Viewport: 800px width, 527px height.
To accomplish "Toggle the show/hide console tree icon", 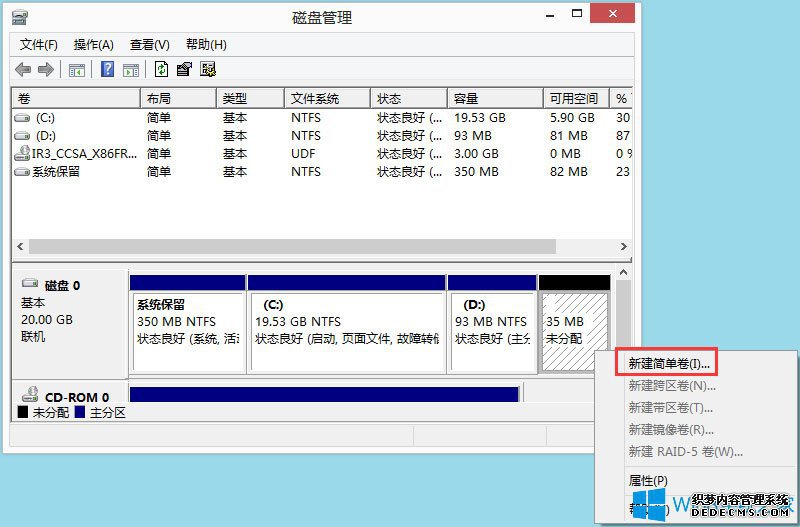I will (x=76, y=69).
